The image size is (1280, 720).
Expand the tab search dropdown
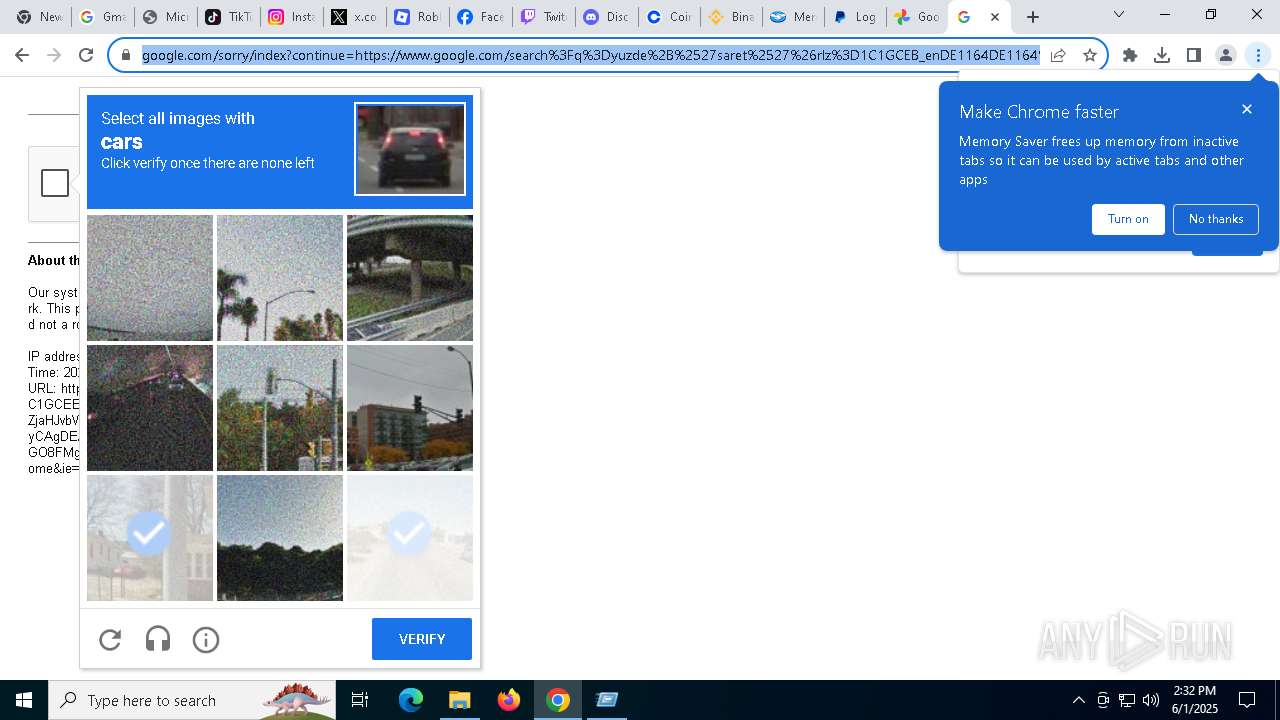(1119, 15)
